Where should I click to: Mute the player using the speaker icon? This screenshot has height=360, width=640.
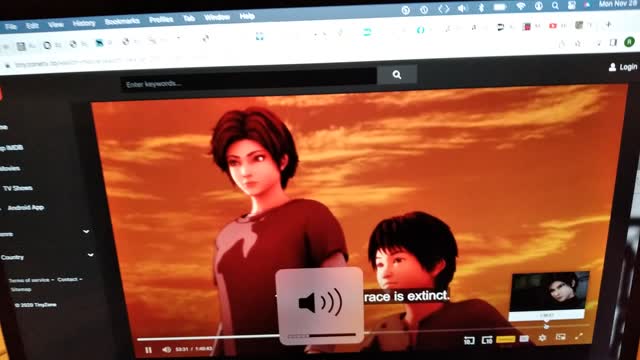167,349
